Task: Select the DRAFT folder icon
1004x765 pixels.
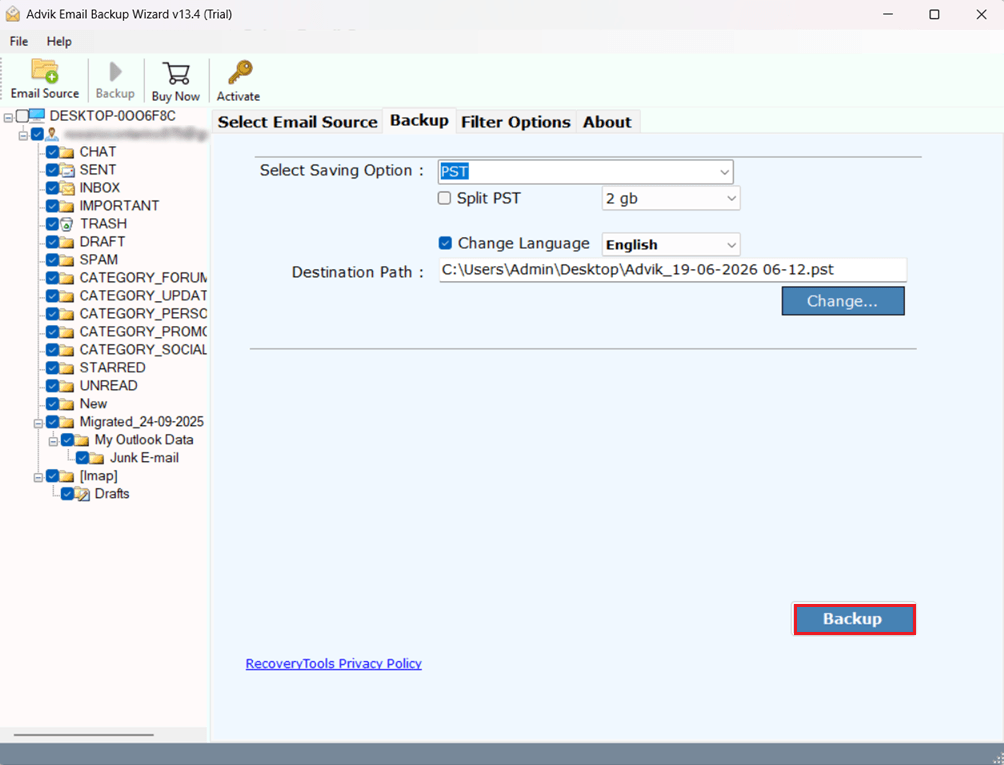Action: (x=67, y=242)
